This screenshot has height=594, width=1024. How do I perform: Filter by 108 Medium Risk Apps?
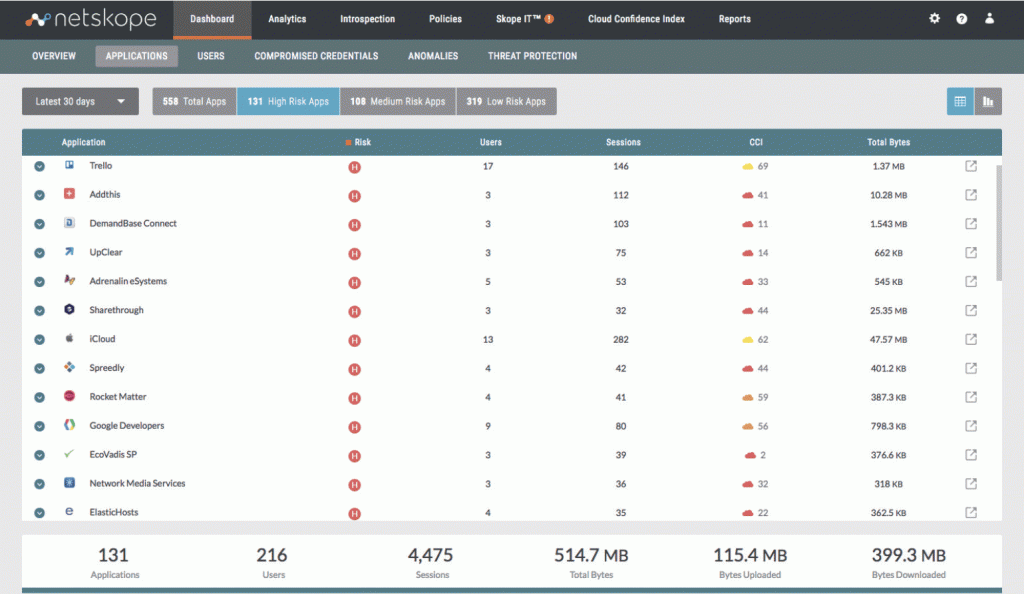(x=398, y=101)
